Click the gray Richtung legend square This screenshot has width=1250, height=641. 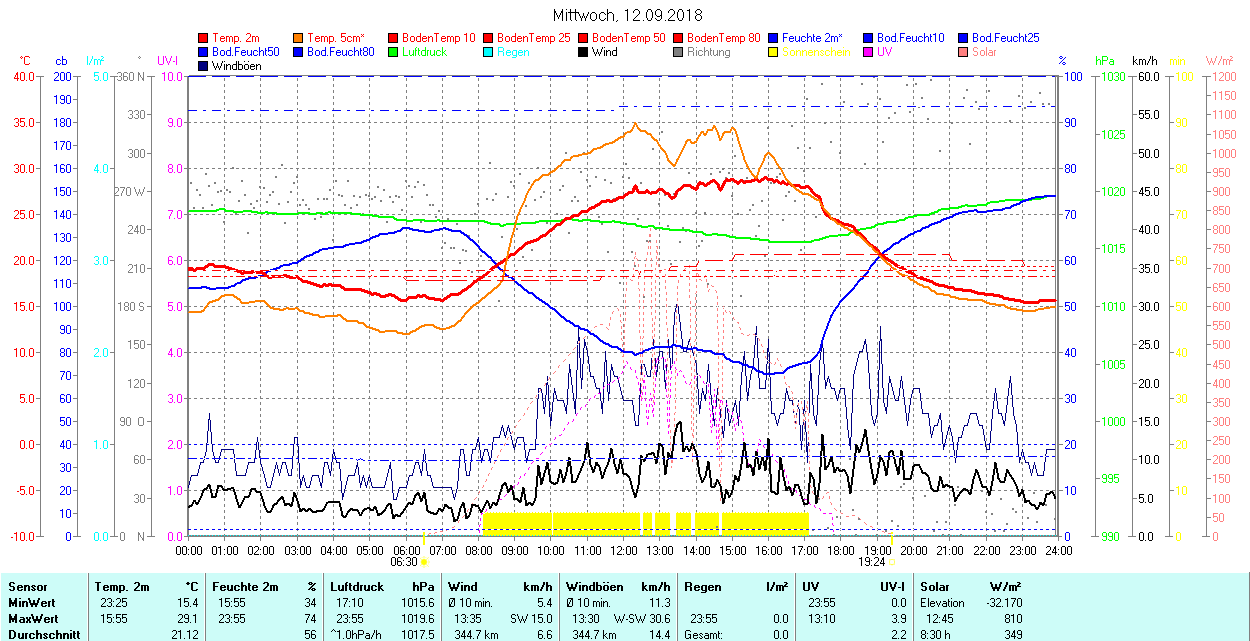[678, 52]
